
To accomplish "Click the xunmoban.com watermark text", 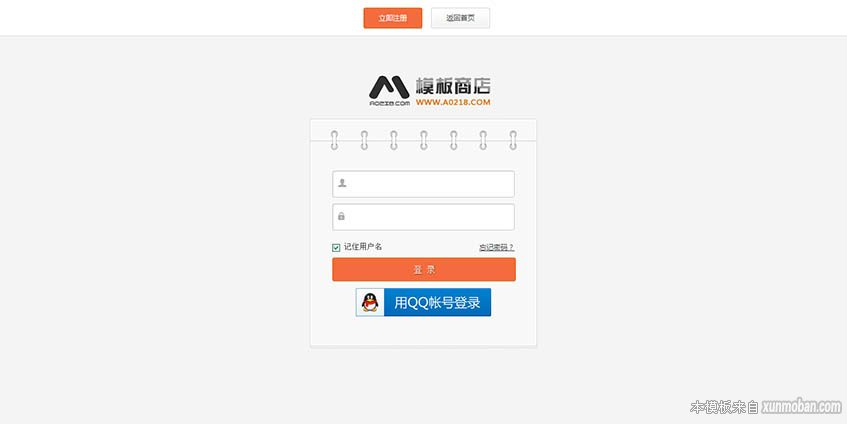I will (802, 407).
